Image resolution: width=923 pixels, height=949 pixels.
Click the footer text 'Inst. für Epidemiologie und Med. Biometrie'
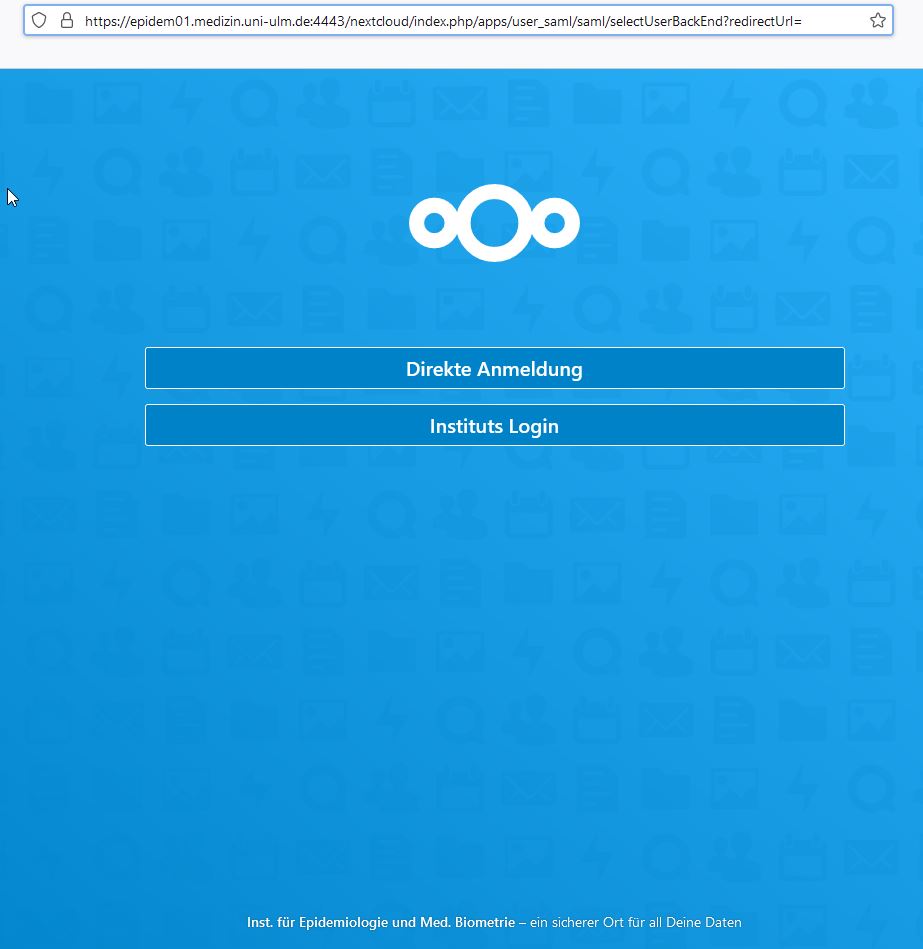(x=381, y=922)
